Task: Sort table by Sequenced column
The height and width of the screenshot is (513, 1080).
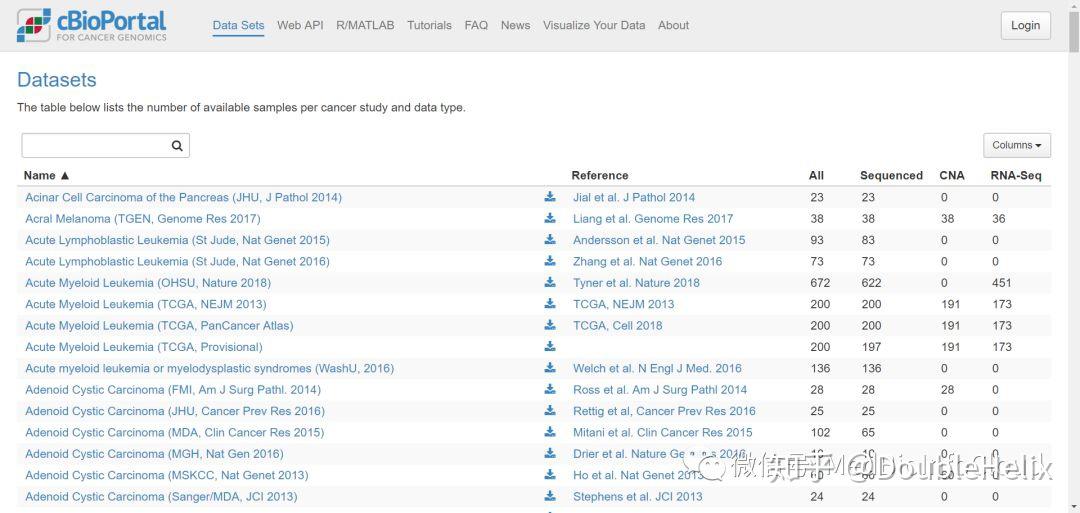Action: point(891,176)
